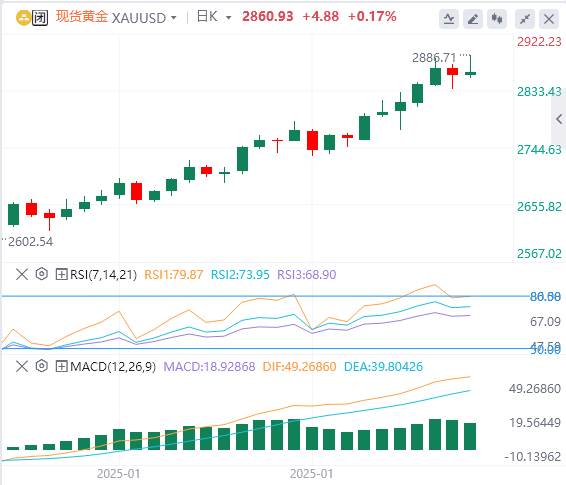The width and height of the screenshot is (566, 485).
Task: Select the pencil drawing tool icon
Action: click(473, 19)
